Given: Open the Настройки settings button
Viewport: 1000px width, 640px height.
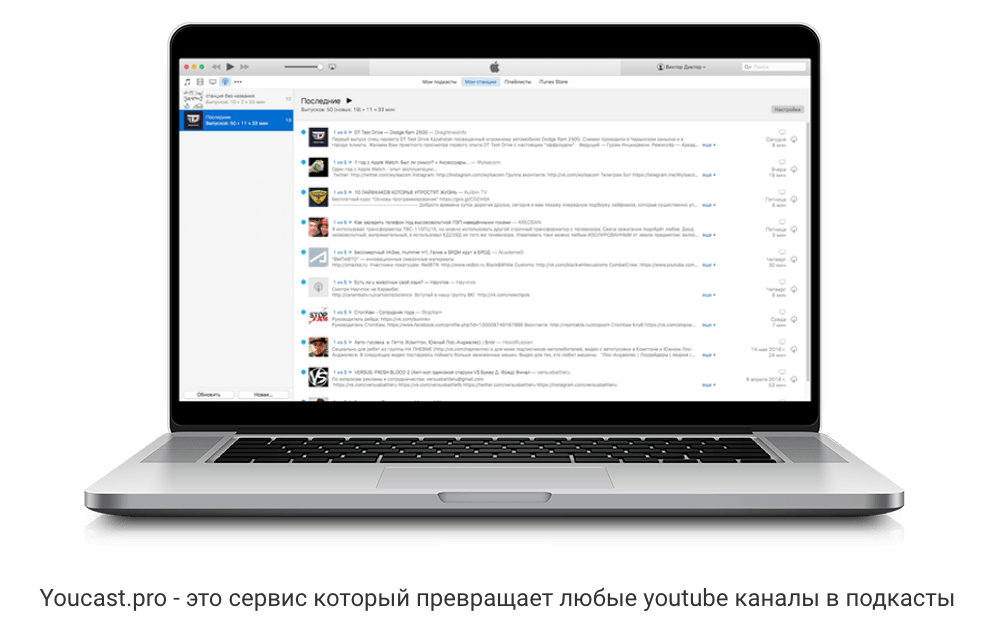Looking at the screenshot, I should pyautogui.click(x=788, y=110).
